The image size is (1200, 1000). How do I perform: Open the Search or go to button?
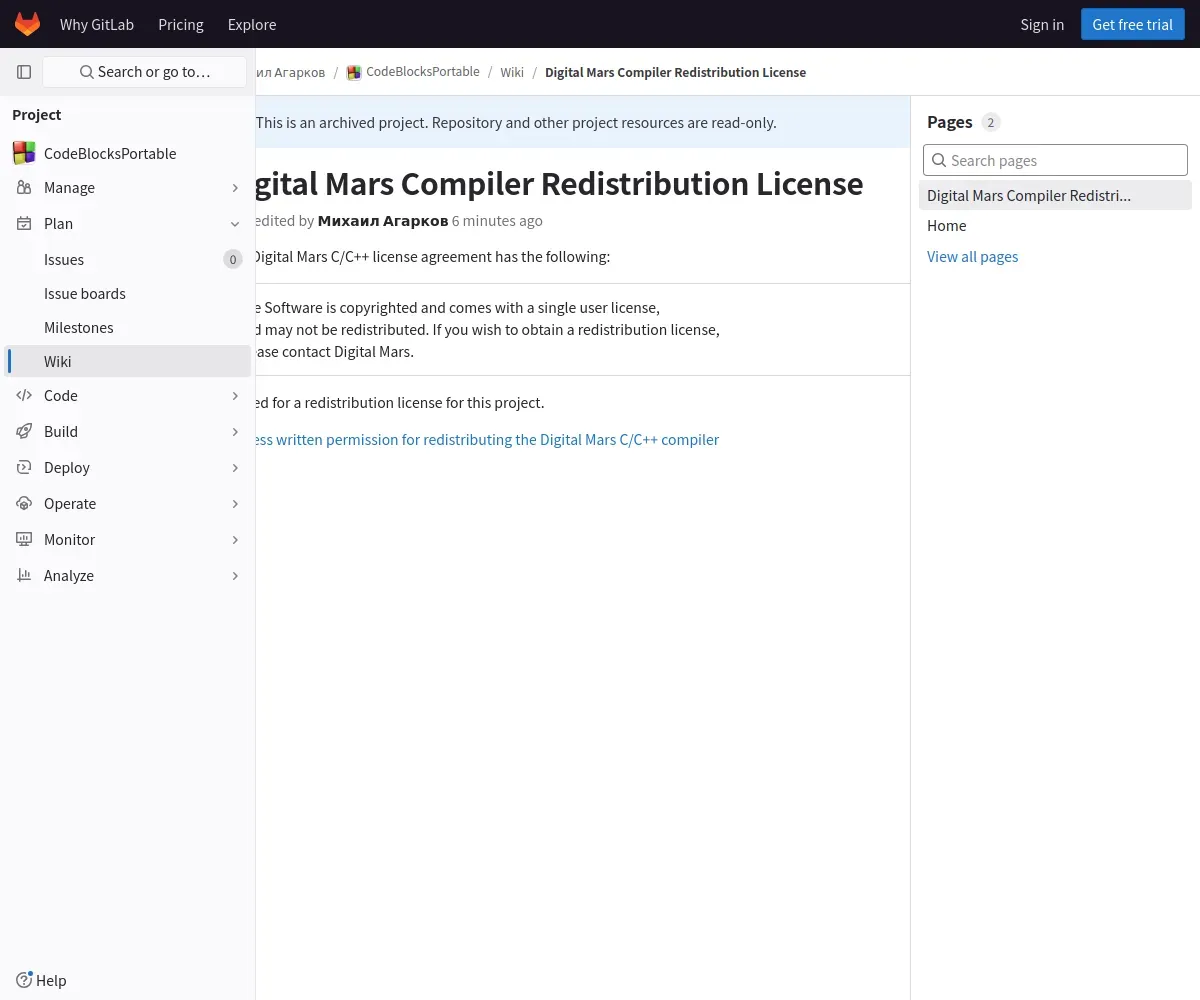[145, 72]
